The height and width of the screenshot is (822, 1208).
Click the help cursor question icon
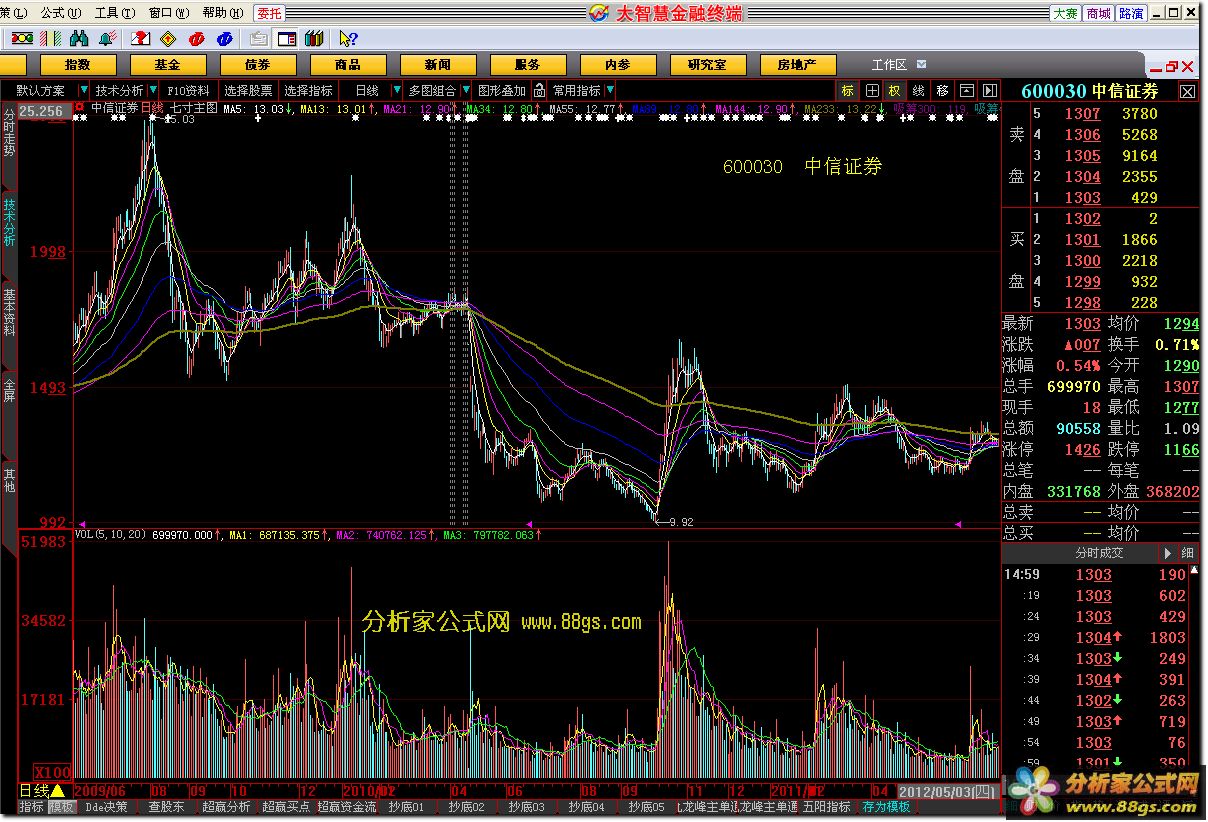click(x=349, y=38)
